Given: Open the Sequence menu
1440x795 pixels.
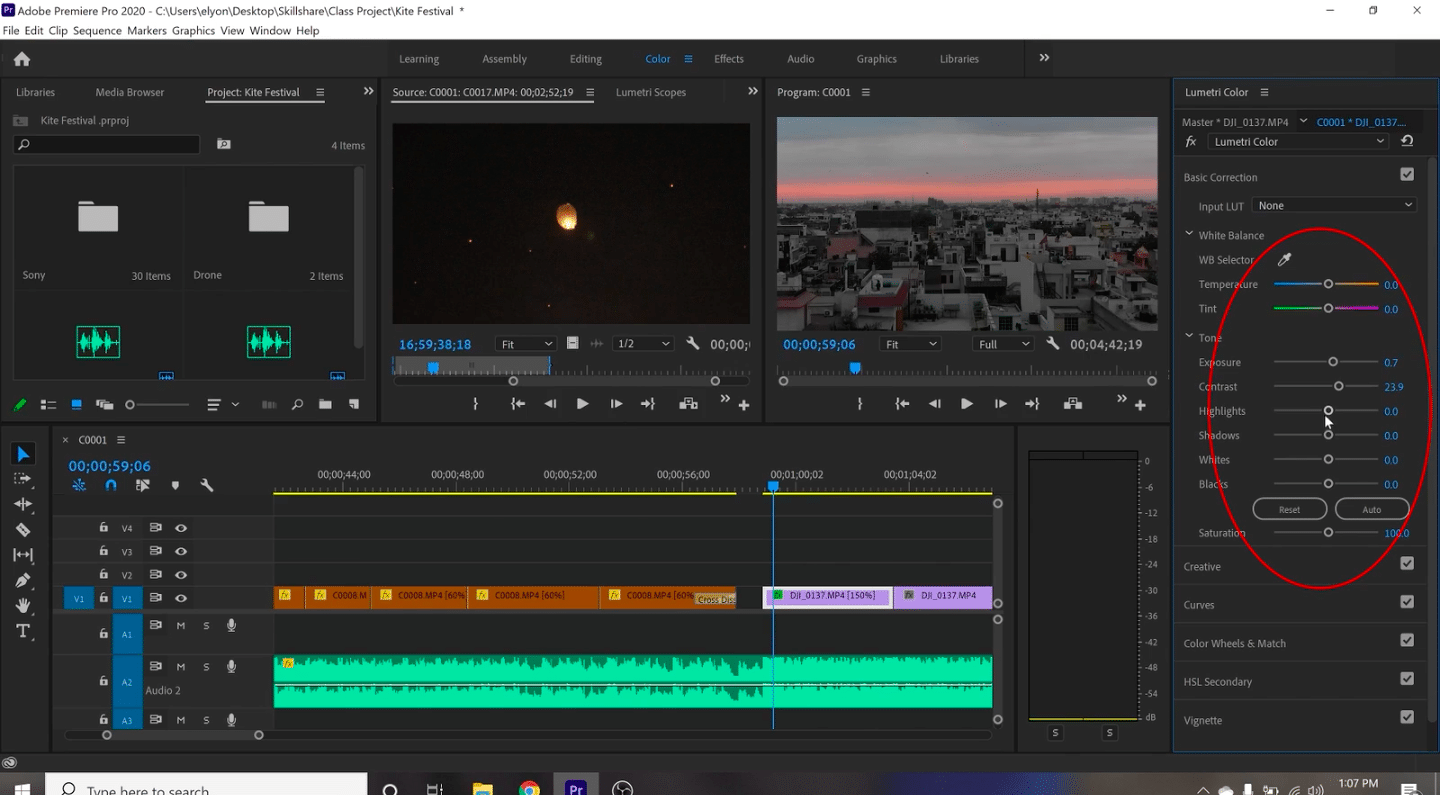Looking at the screenshot, I should pyautogui.click(x=97, y=31).
